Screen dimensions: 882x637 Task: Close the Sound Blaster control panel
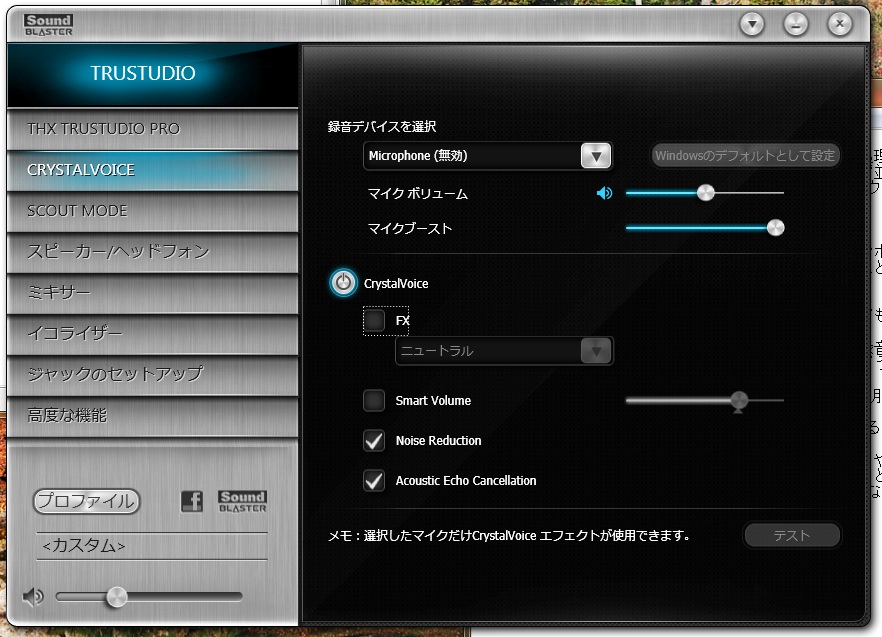[x=840, y=24]
